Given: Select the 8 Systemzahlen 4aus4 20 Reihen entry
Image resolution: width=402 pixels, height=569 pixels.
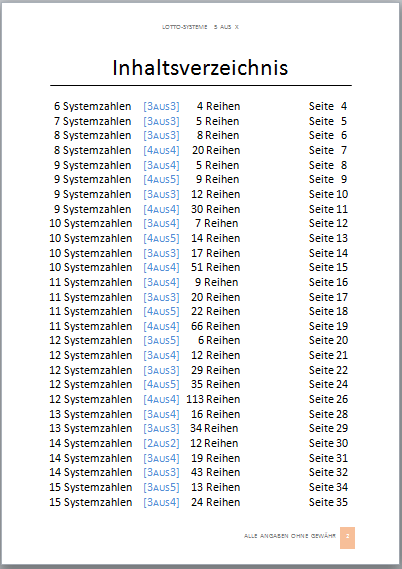Looking at the screenshot, I should click(x=200, y=150).
